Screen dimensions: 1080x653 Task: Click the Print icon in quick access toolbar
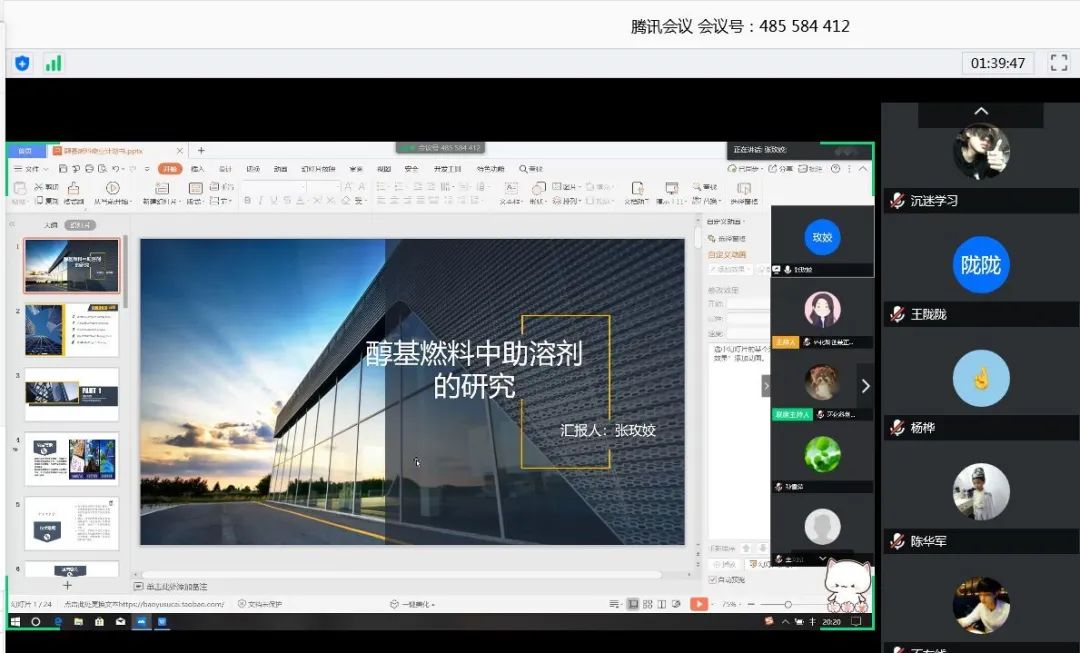point(89,169)
